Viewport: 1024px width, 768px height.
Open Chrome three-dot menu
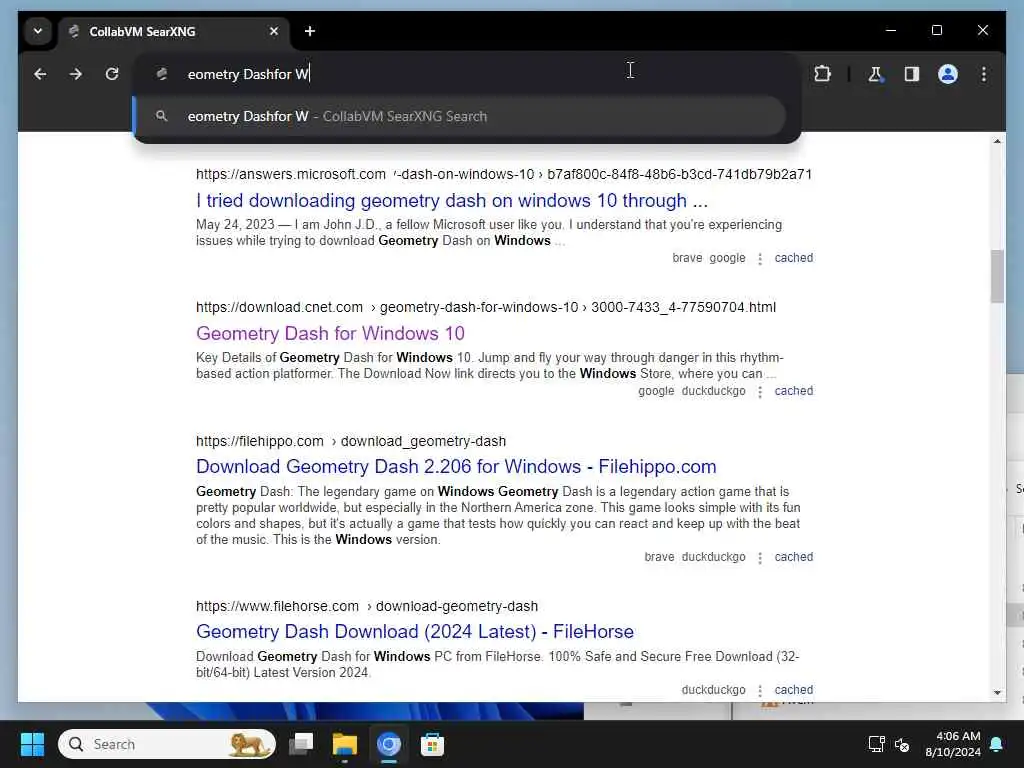pyautogui.click(x=984, y=74)
